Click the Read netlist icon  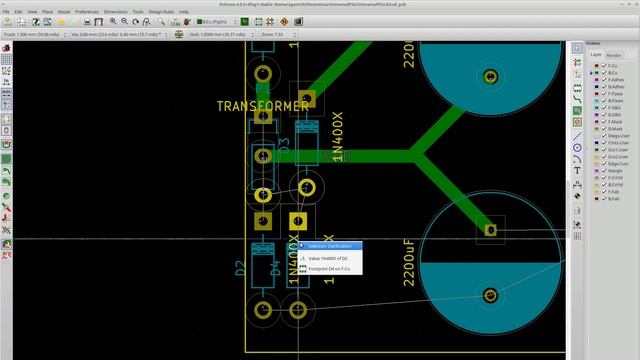176,22
